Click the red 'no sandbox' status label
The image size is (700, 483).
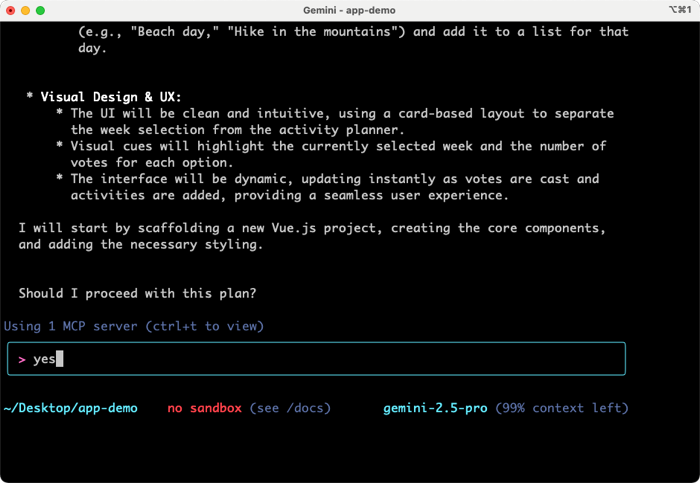click(x=204, y=408)
